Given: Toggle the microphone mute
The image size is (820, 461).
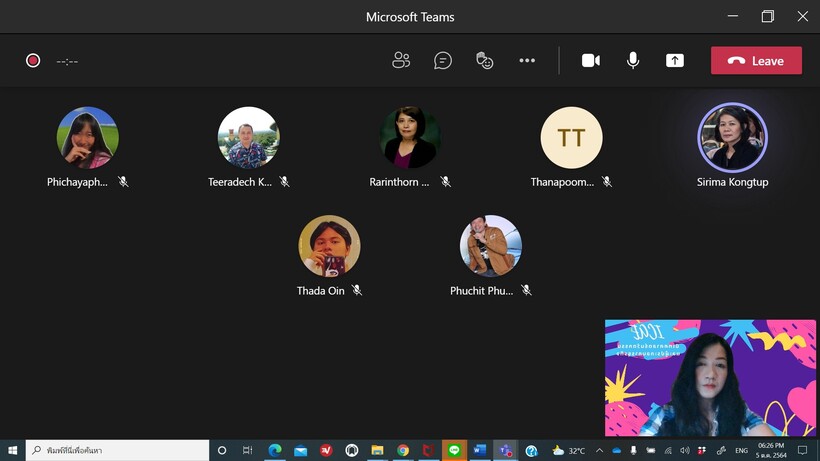Looking at the screenshot, I should tap(633, 60).
